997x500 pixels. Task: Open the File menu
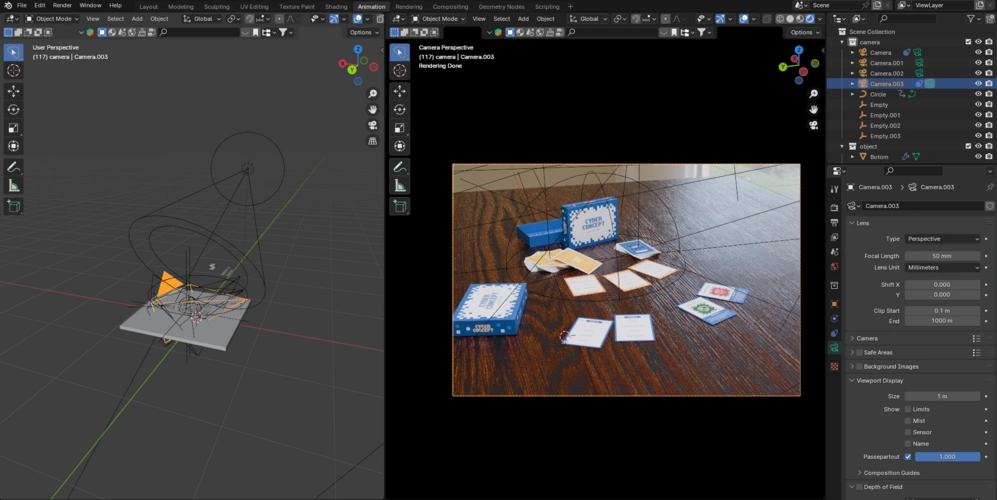click(x=22, y=5)
